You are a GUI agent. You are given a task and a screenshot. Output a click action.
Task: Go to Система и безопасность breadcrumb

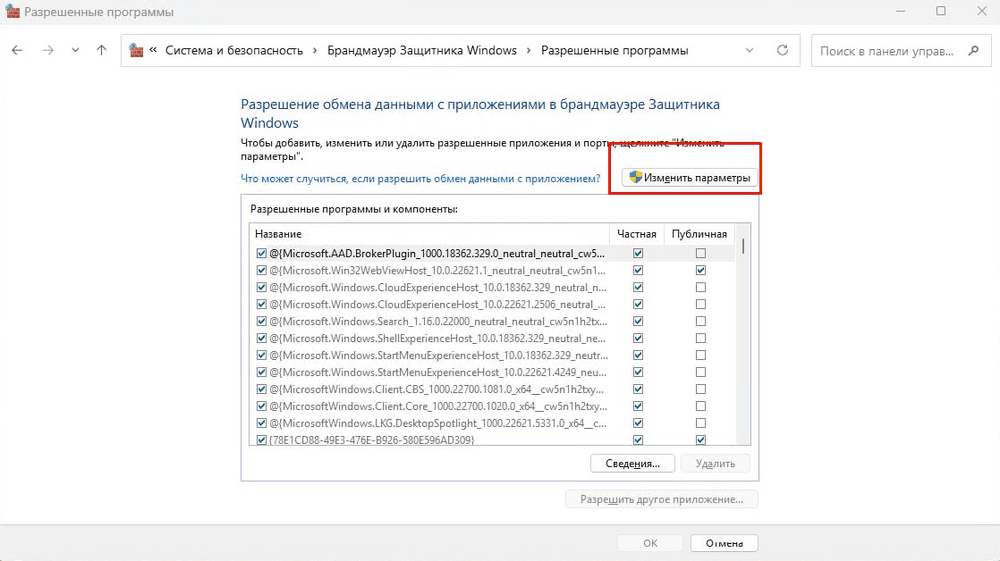234,50
